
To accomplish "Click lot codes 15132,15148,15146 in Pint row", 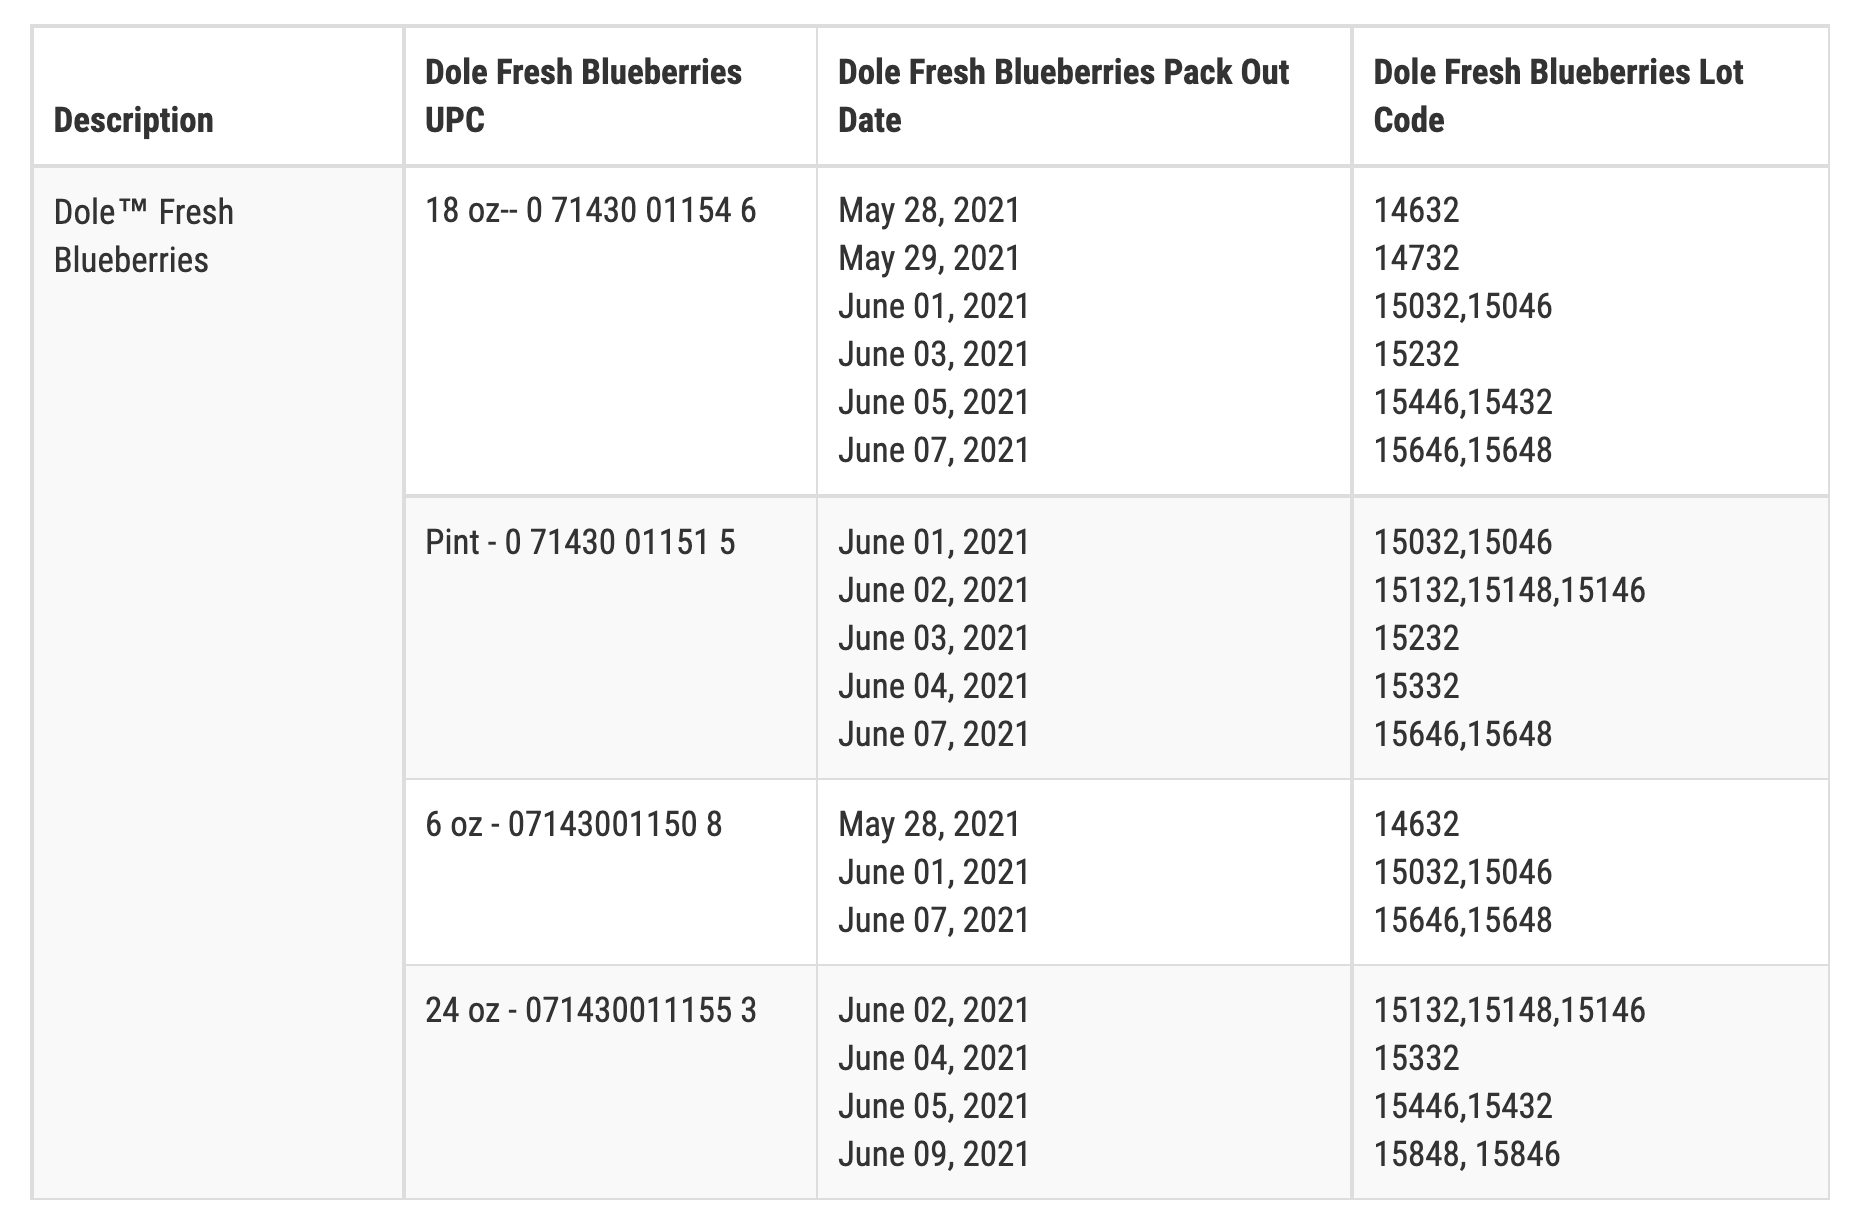I will (x=1509, y=591).
